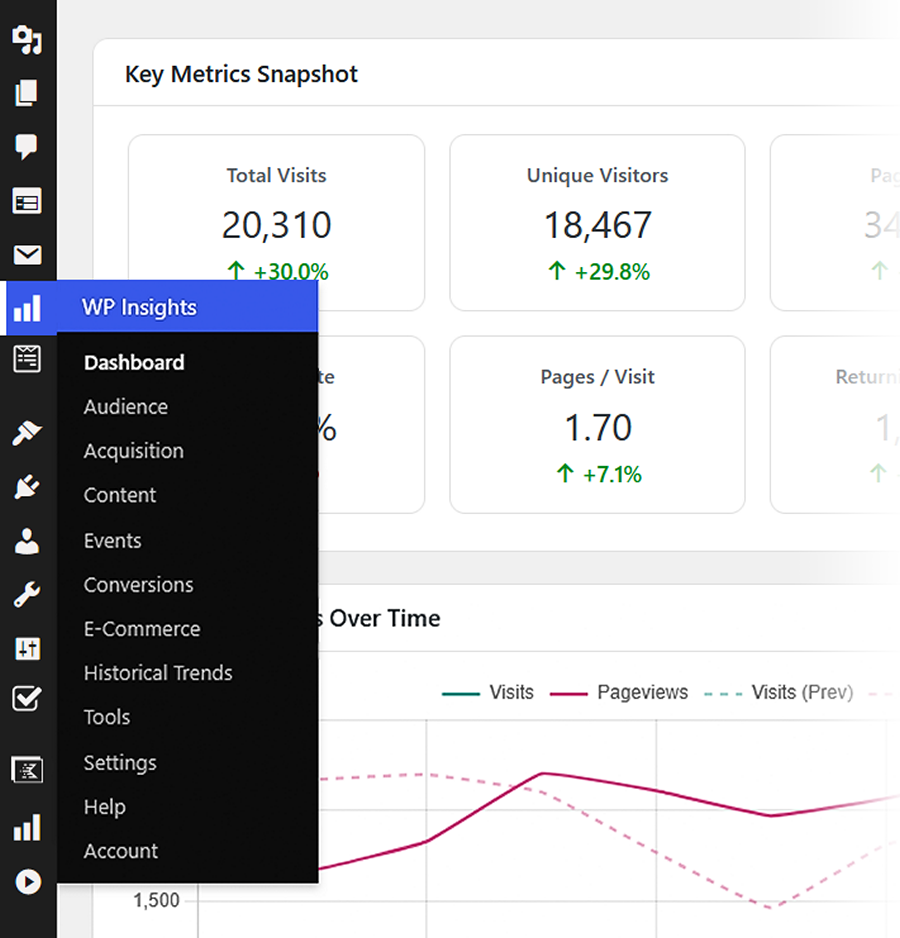Viewport: 900px width, 938px height.
Task: Click the form list icon below WP Insights
Action: [27, 359]
